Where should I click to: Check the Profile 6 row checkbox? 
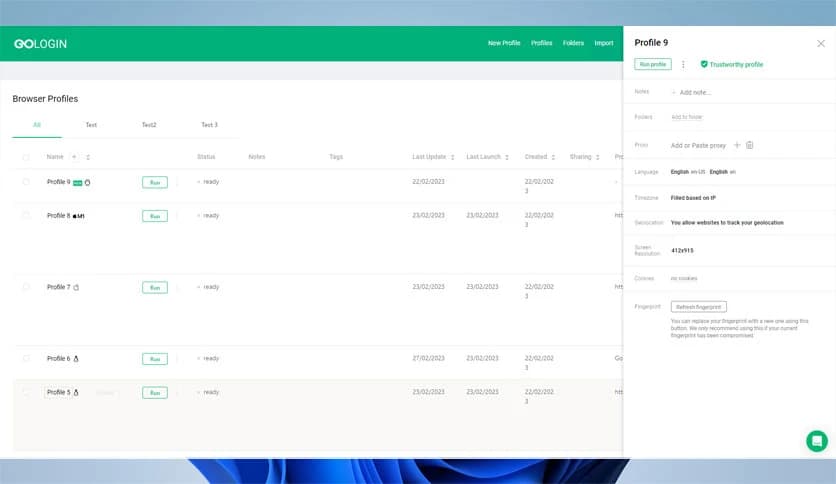click(26, 358)
